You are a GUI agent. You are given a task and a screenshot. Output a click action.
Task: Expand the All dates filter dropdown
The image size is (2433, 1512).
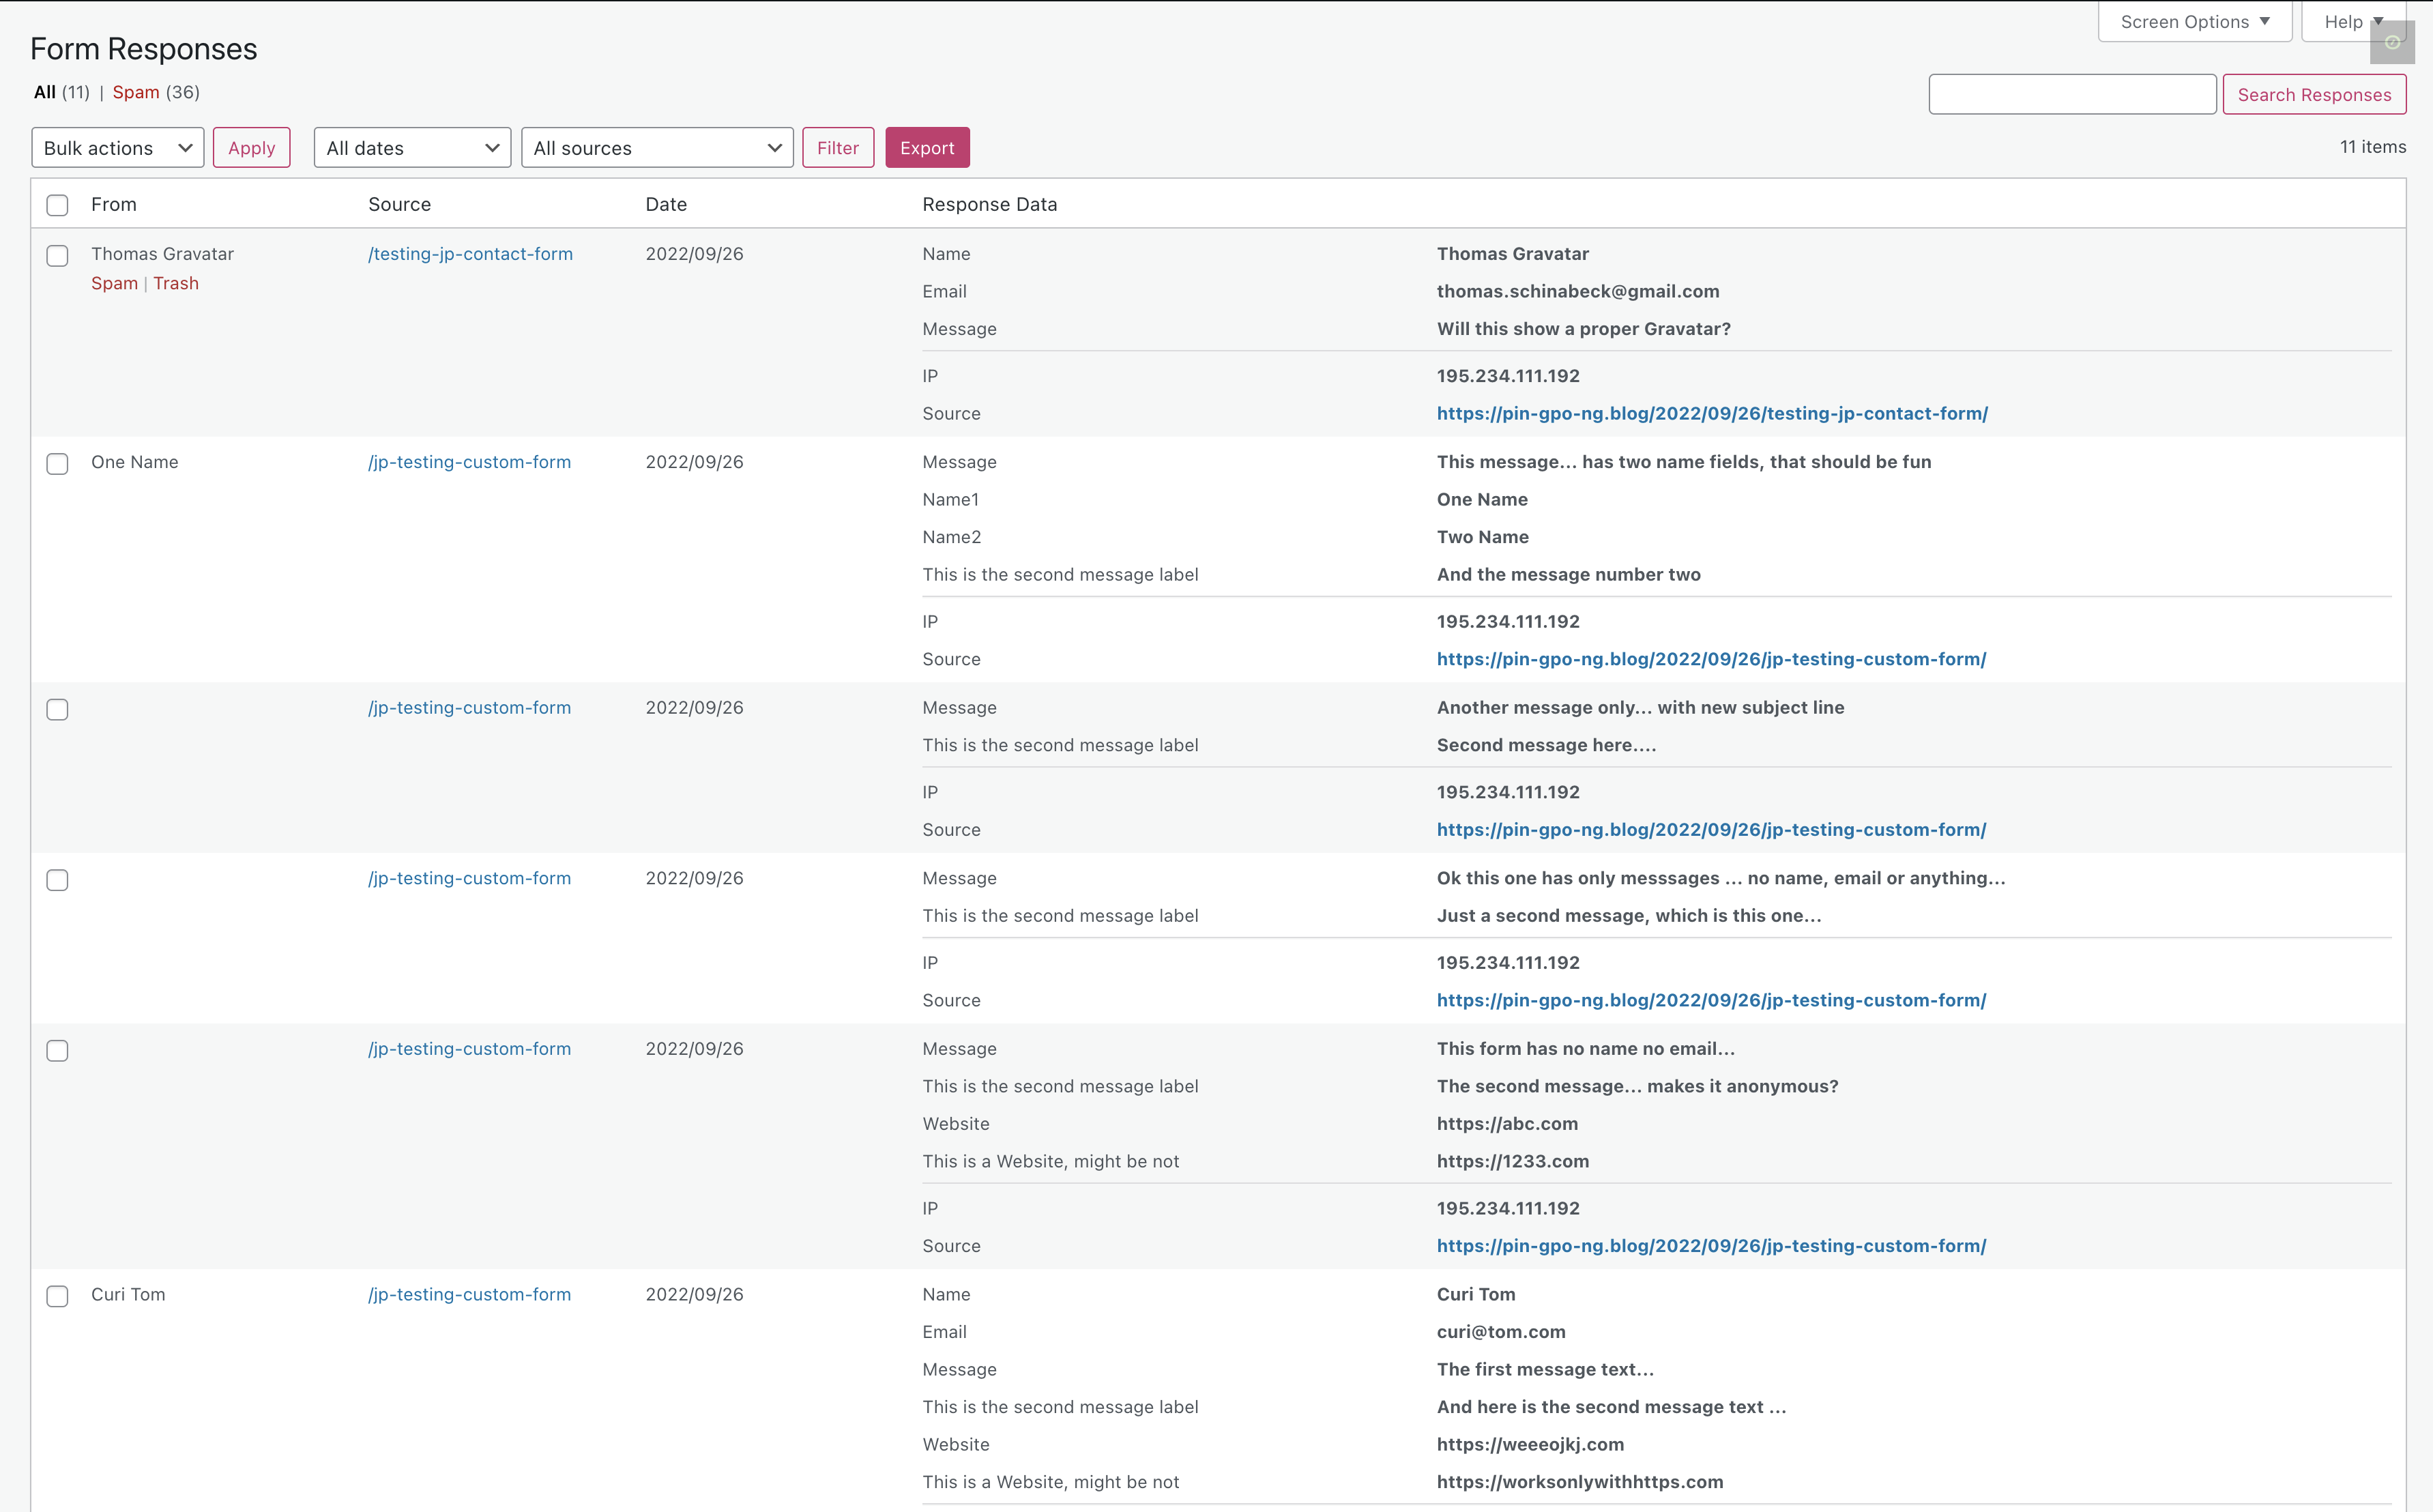tap(411, 147)
